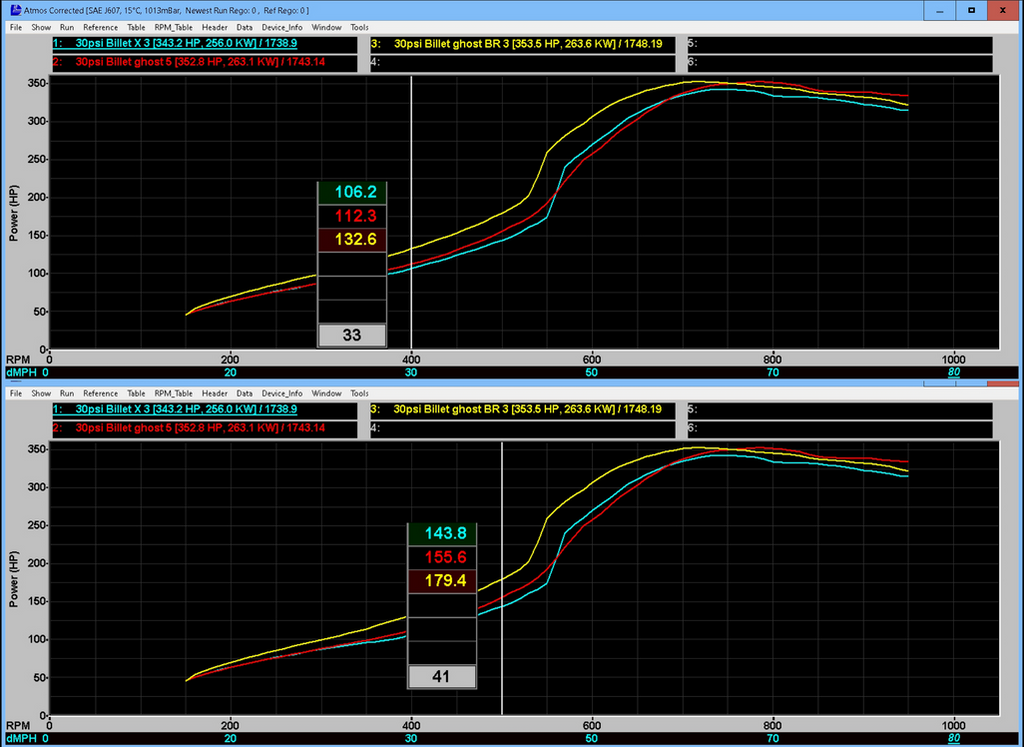Open the Reference menu in the lower window
The width and height of the screenshot is (1024, 747).
(100, 394)
